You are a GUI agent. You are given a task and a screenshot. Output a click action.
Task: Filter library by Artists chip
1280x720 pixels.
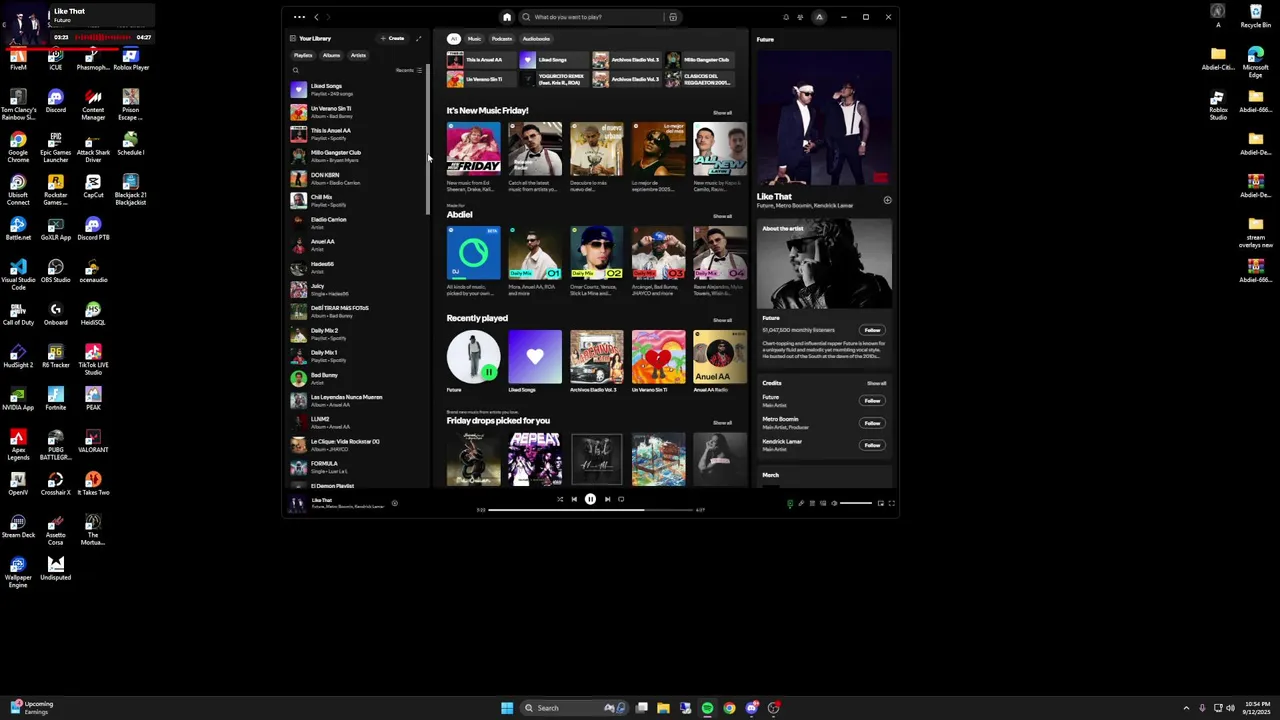click(358, 55)
